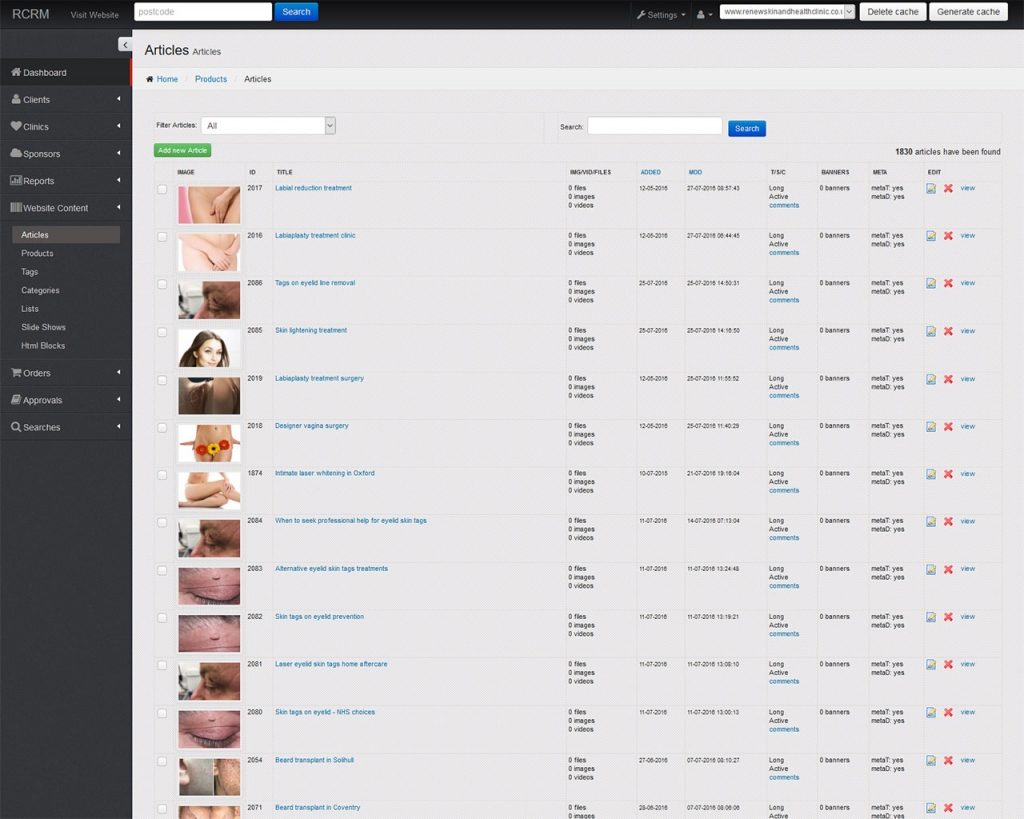Delete the Labiaplasty treatment surgery article
Viewport: 1024px width, 819px height.
948,379
